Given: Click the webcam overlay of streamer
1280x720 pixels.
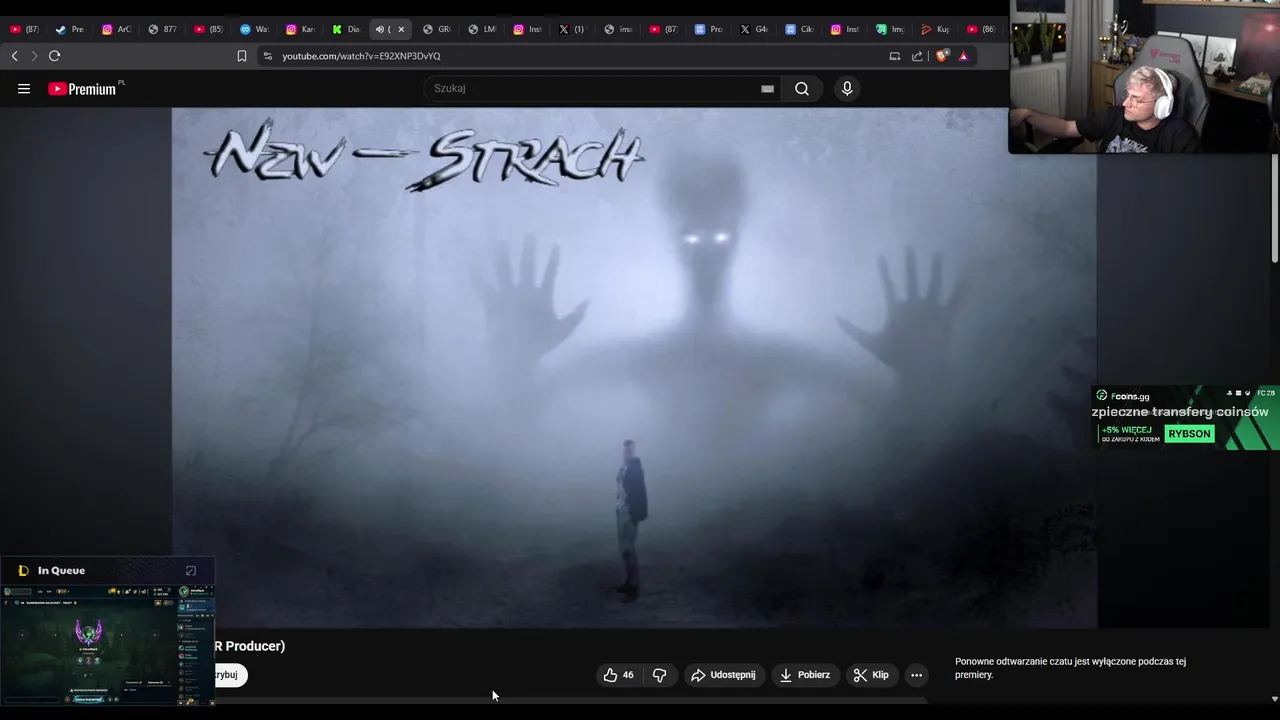Looking at the screenshot, I should 1144,77.
